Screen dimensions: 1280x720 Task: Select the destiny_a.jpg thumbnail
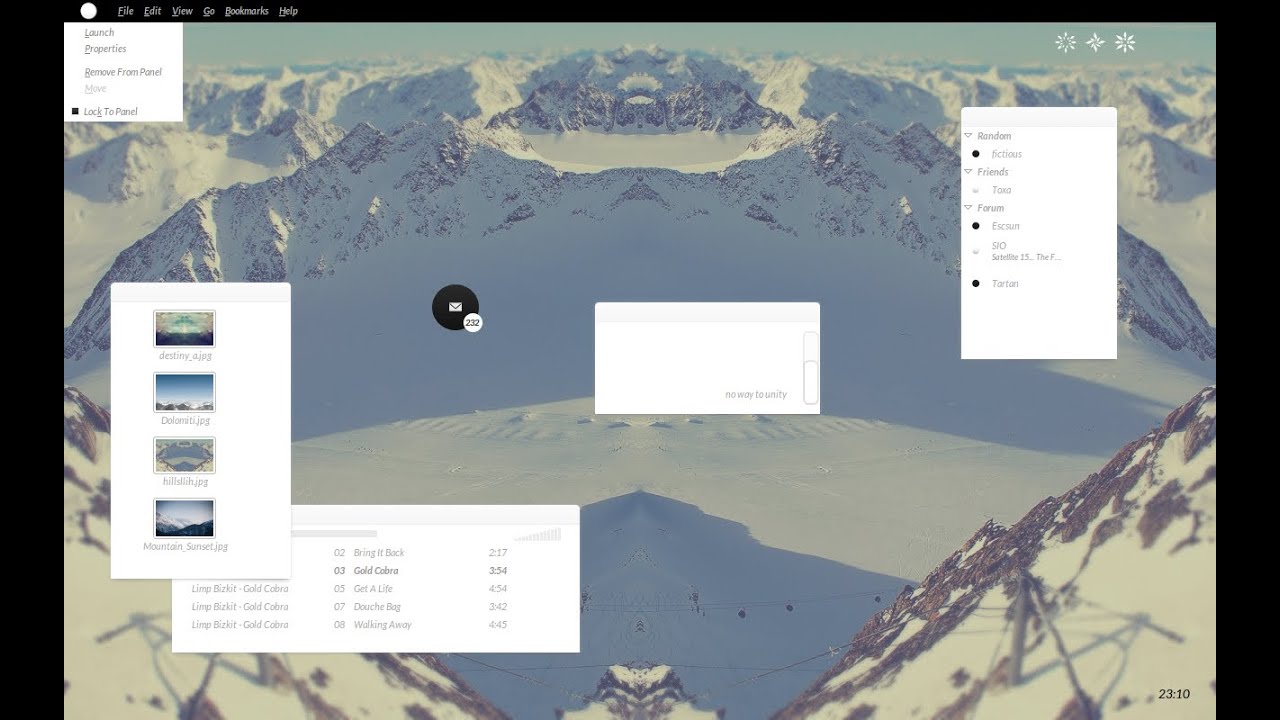(184, 329)
